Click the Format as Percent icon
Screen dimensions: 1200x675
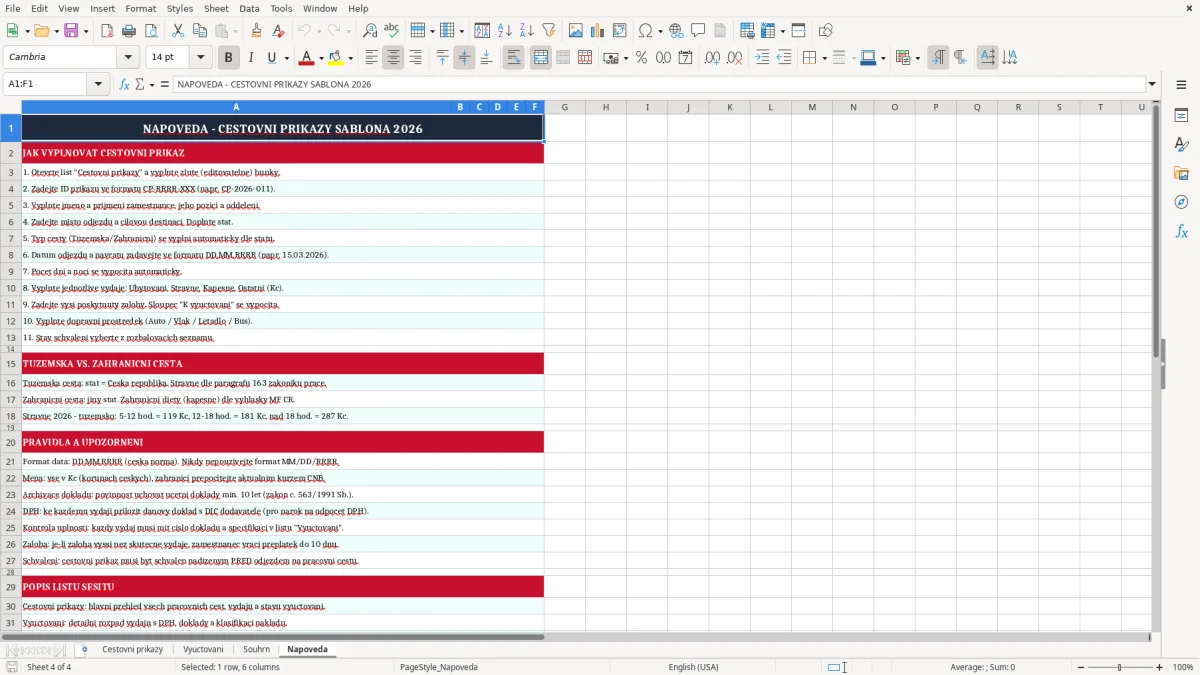tap(641, 58)
